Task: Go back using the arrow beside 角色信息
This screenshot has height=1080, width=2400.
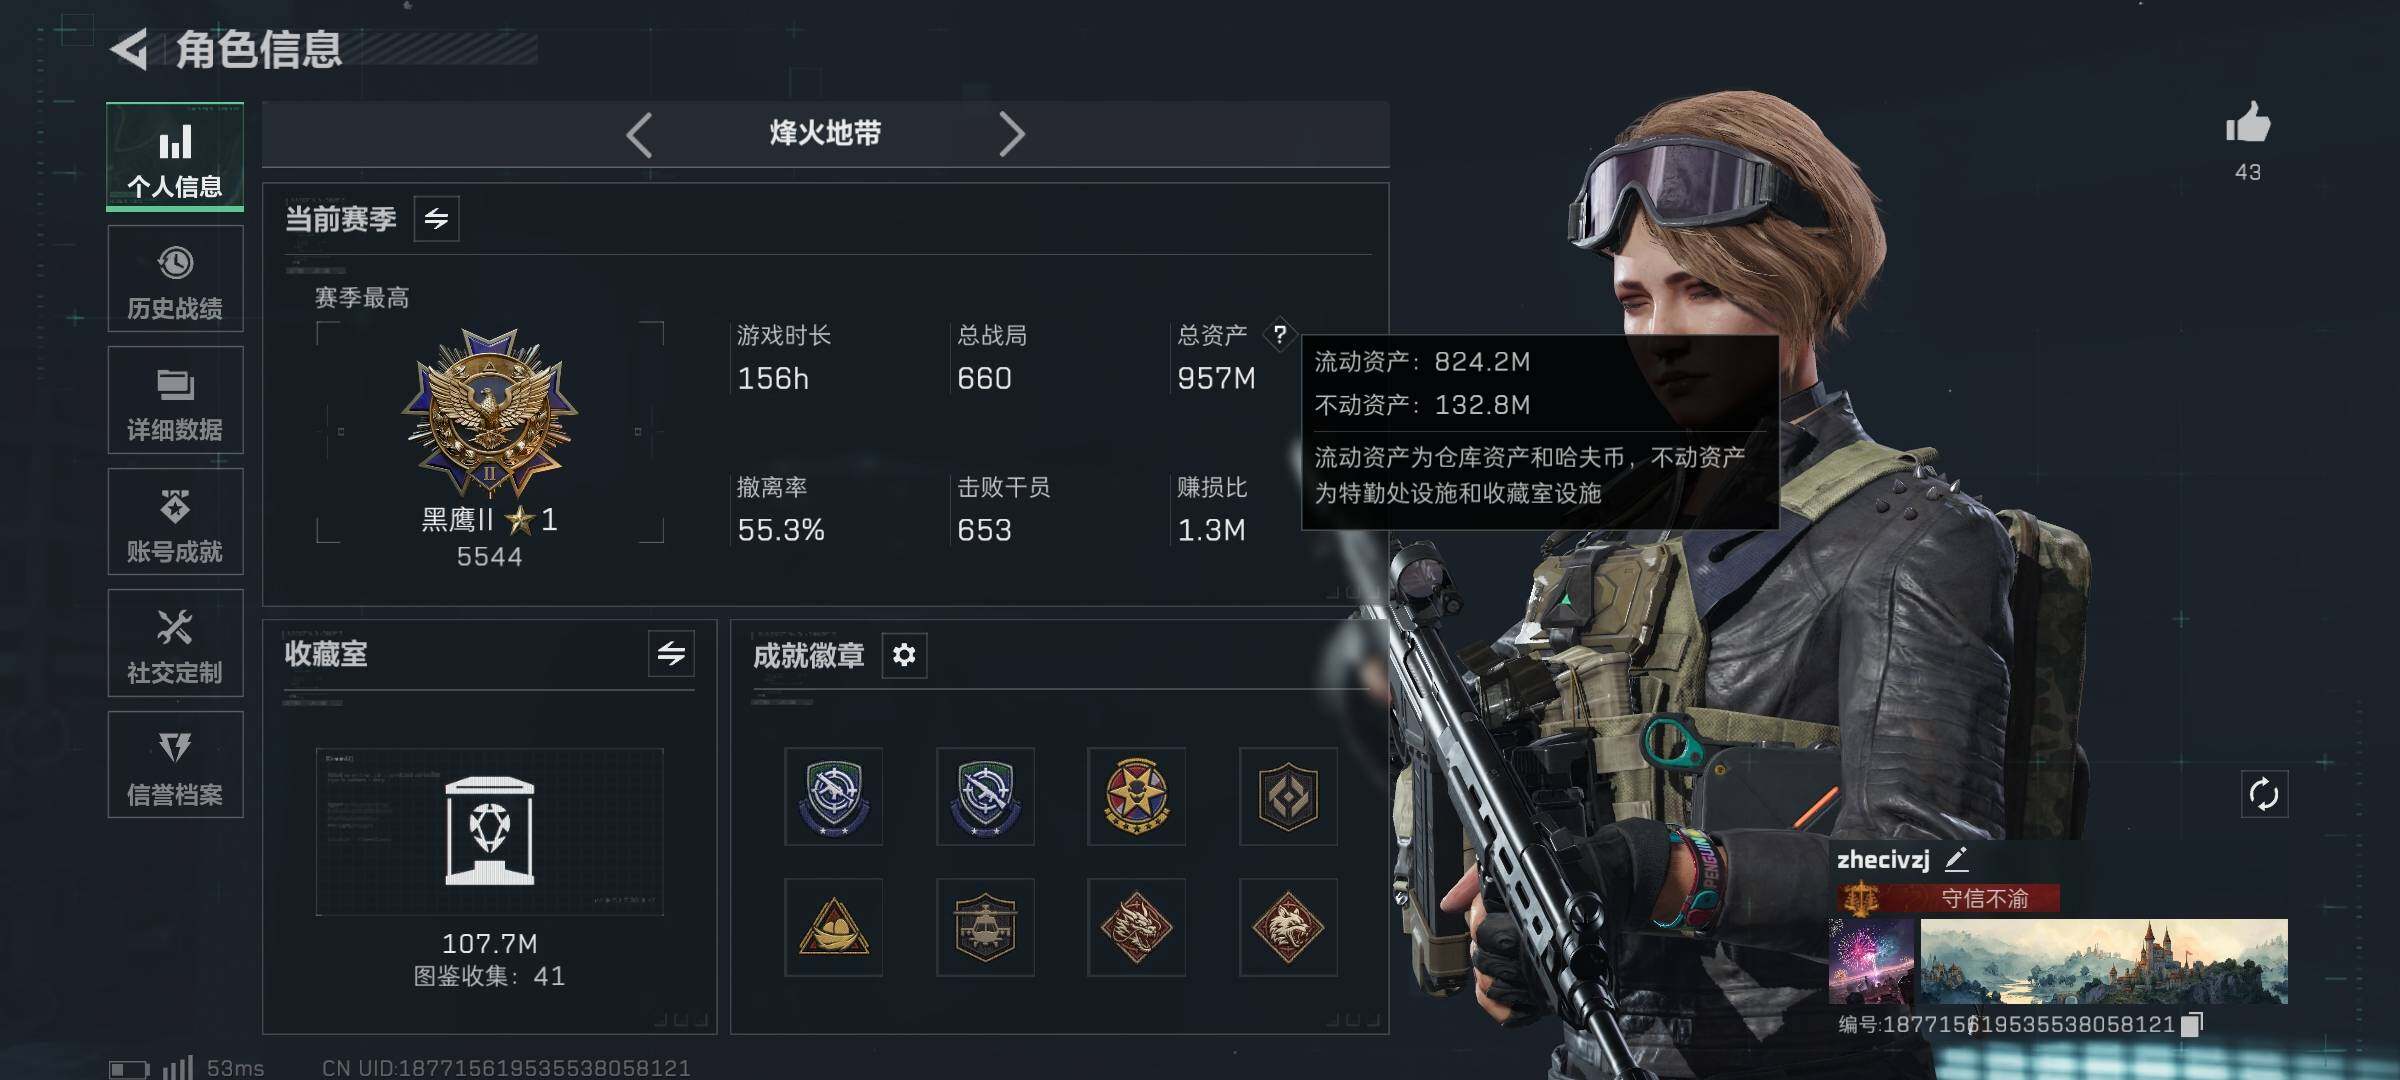Action: coord(130,50)
